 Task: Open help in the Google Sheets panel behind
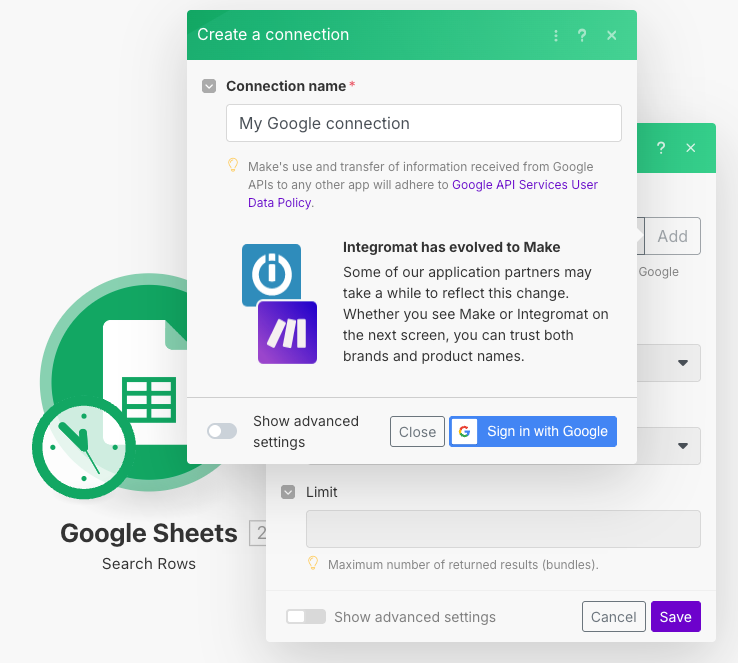[x=661, y=148]
